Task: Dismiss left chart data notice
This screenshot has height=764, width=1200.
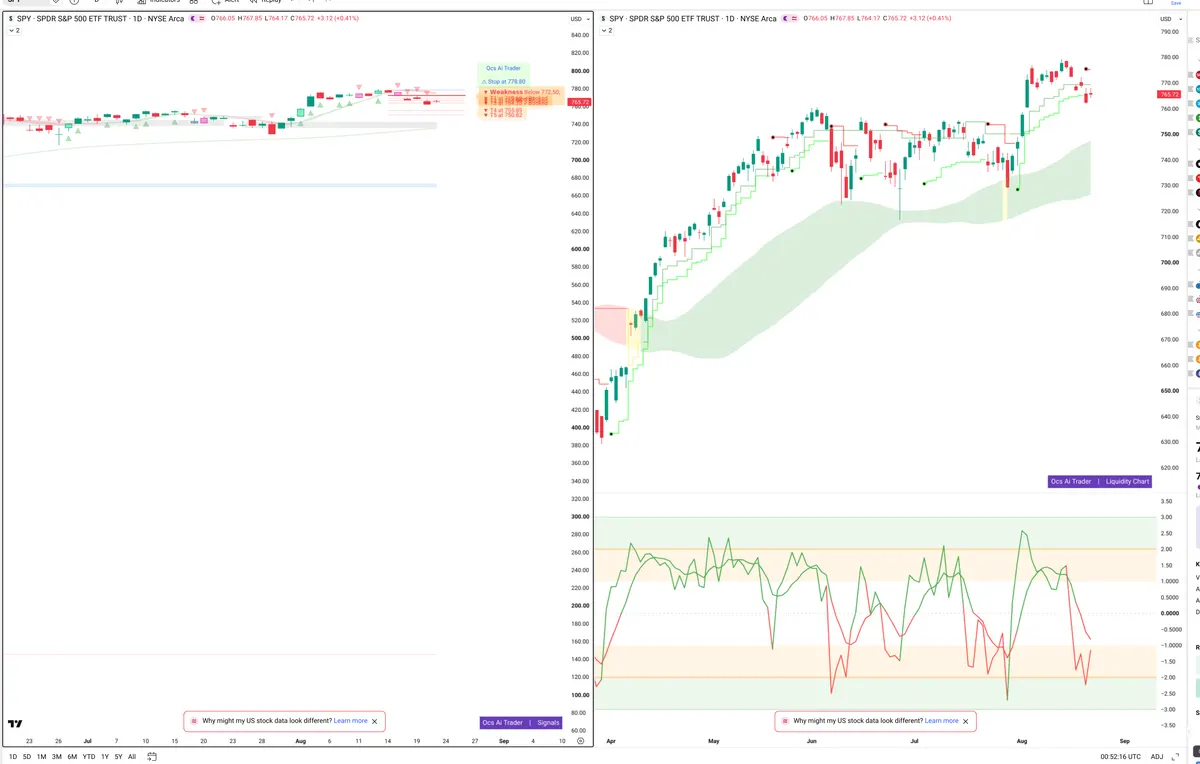Action: [x=375, y=721]
